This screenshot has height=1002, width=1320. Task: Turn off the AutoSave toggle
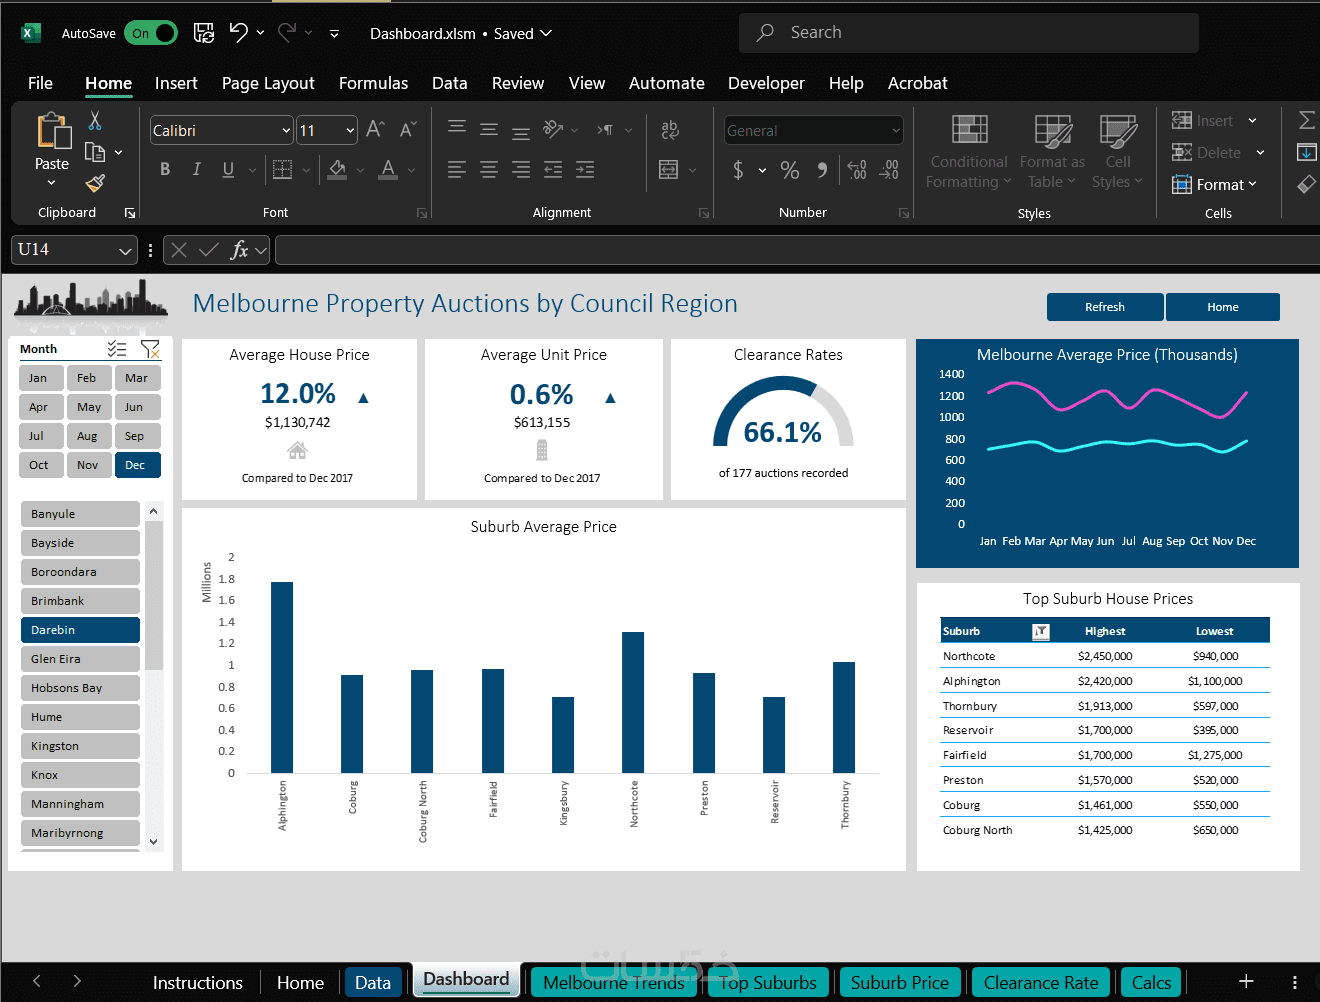tap(151, 33)
